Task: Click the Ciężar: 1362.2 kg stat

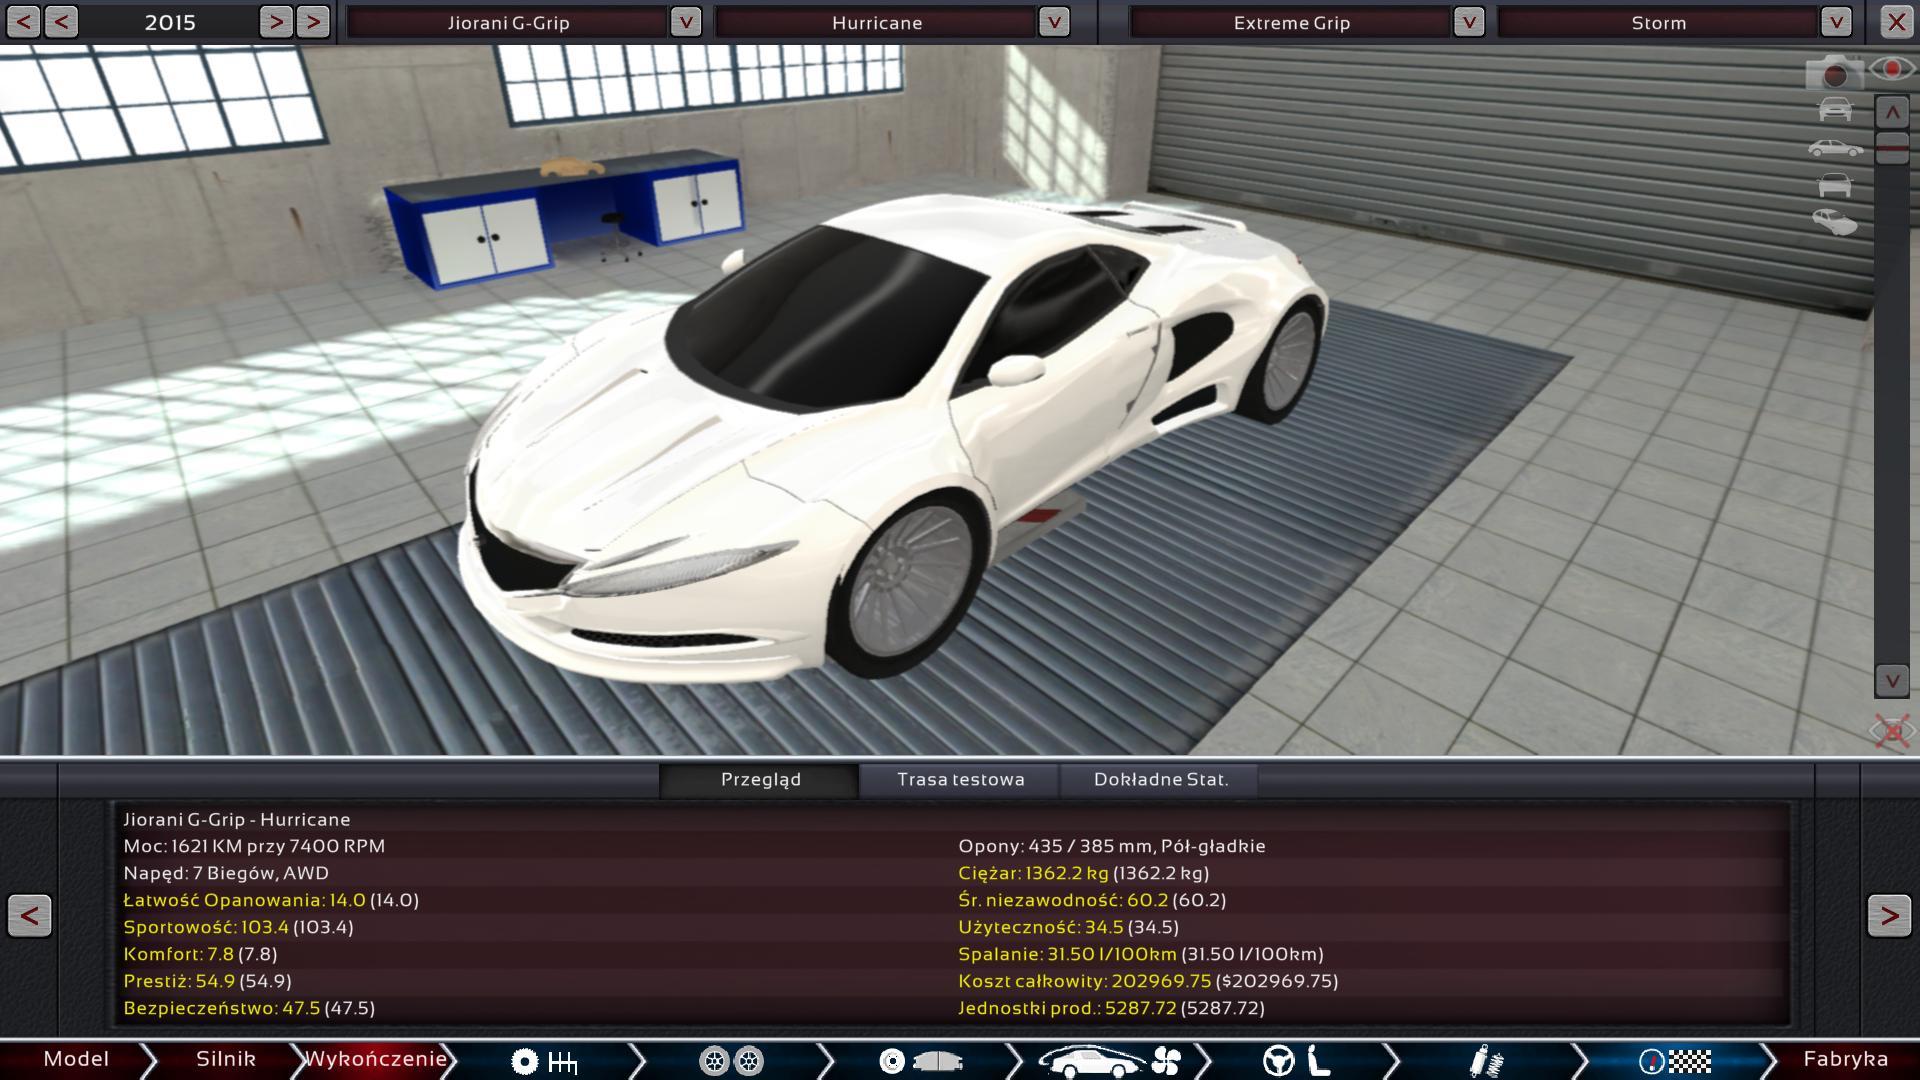Action: tap(1083, 873)
